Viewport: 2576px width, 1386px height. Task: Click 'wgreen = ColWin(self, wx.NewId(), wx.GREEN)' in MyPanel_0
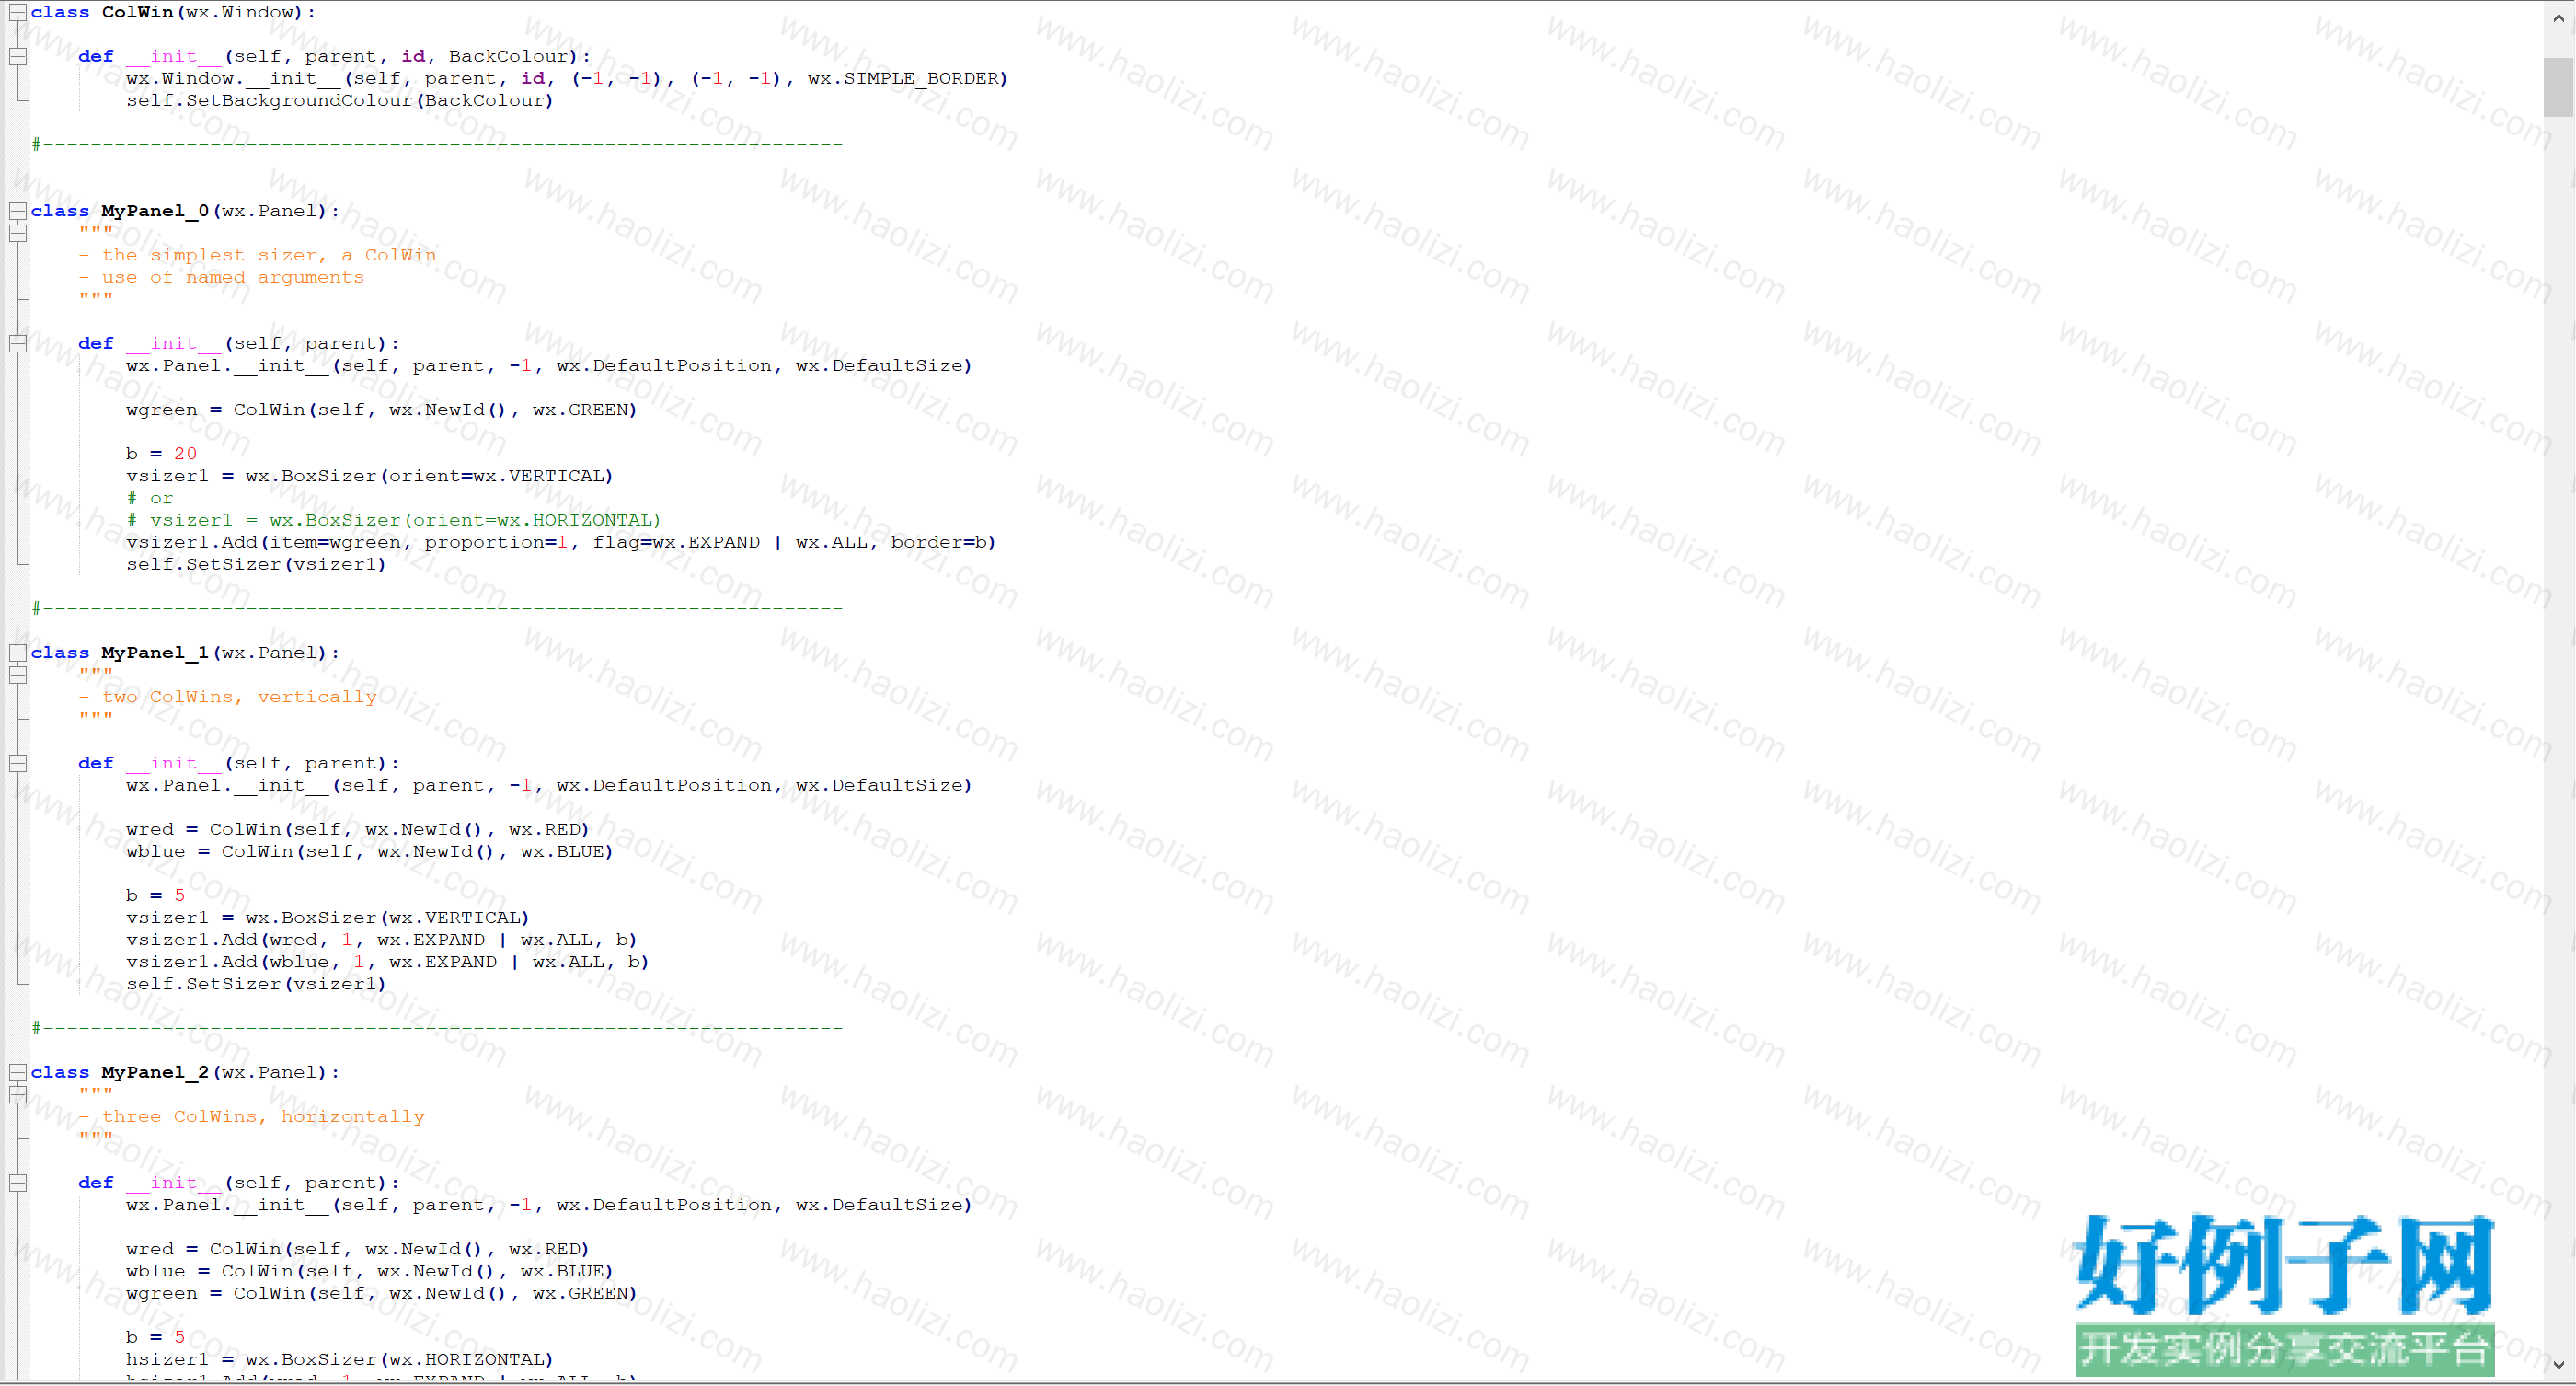381,410
